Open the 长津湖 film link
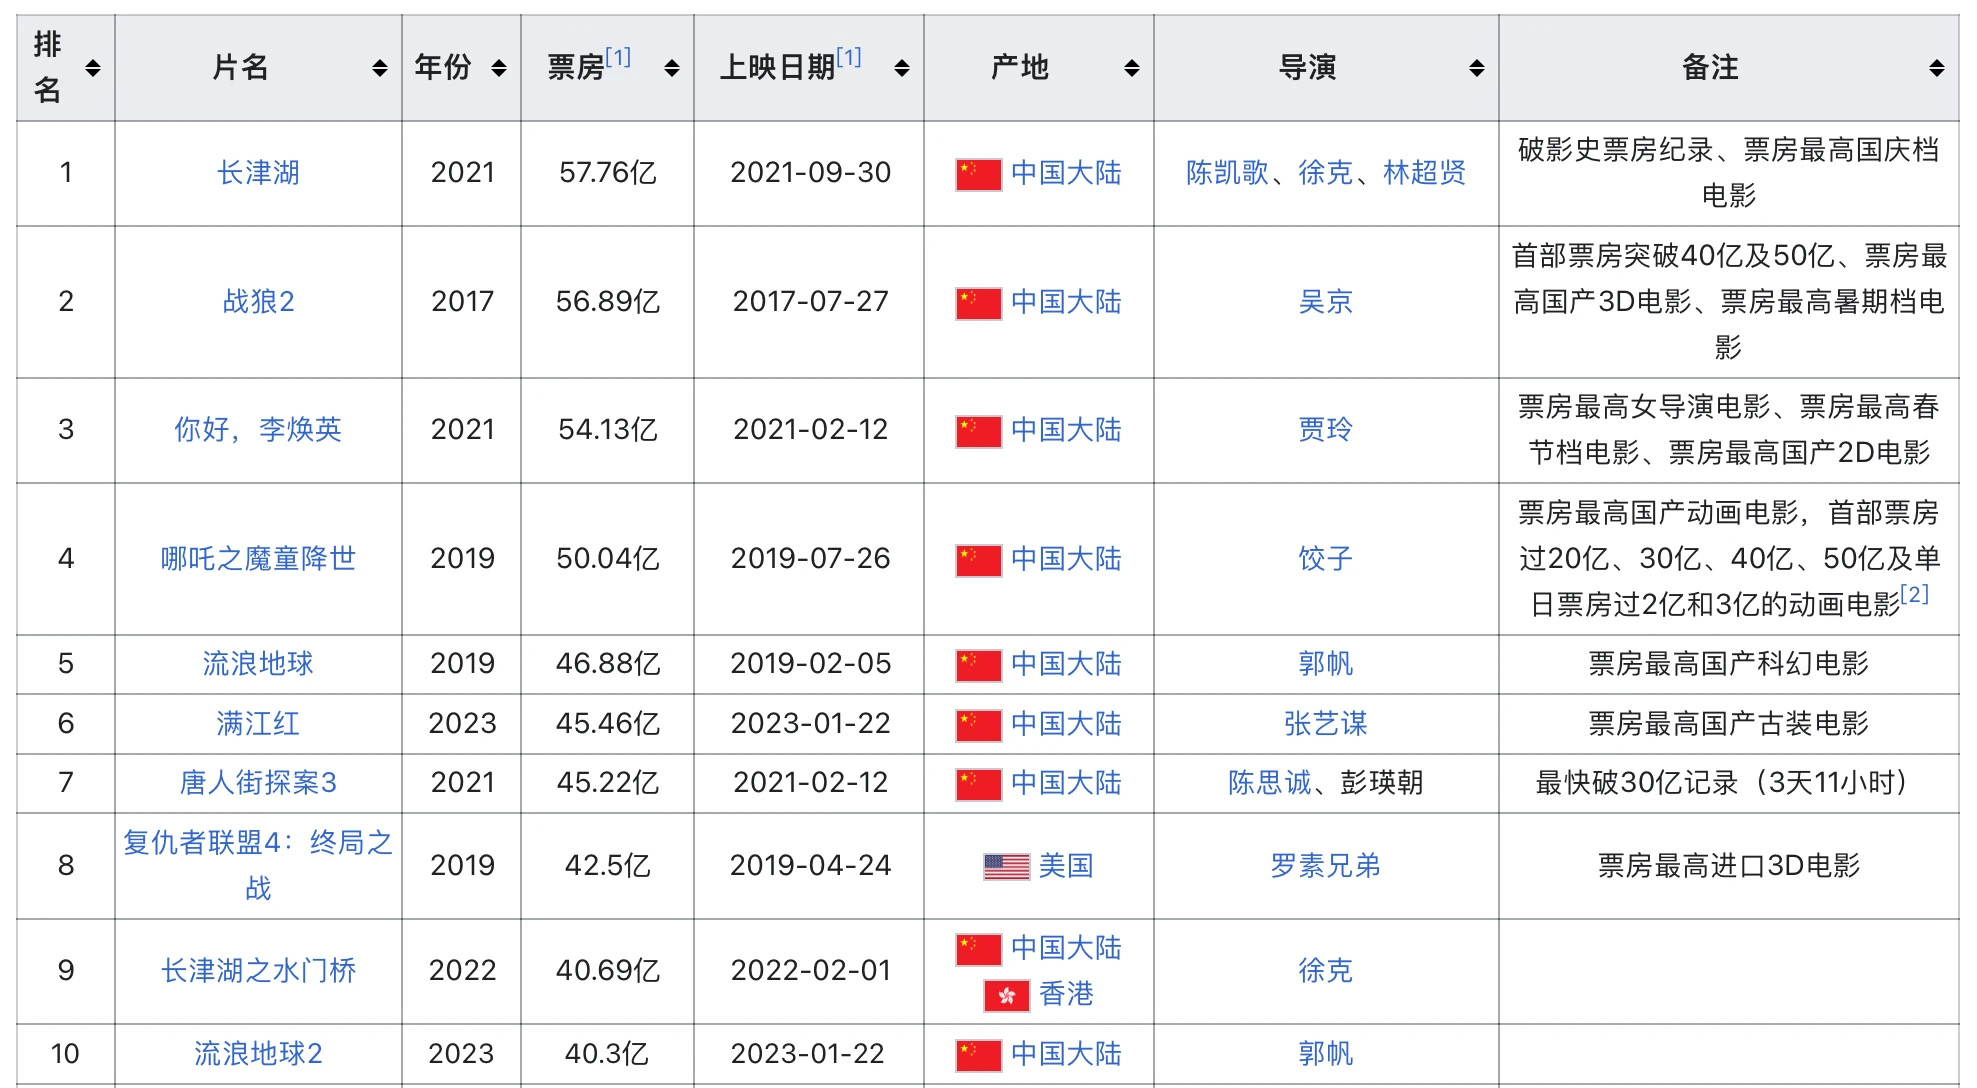 (x=258, y=172)
